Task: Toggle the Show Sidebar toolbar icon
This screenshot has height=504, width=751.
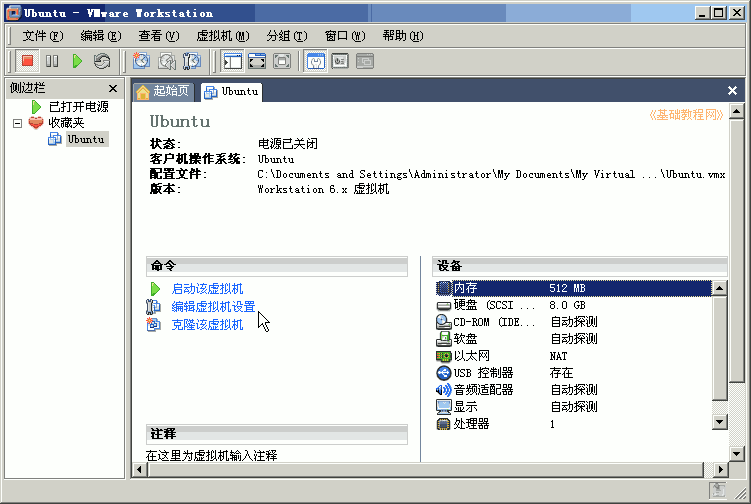Action: (233, 61)
